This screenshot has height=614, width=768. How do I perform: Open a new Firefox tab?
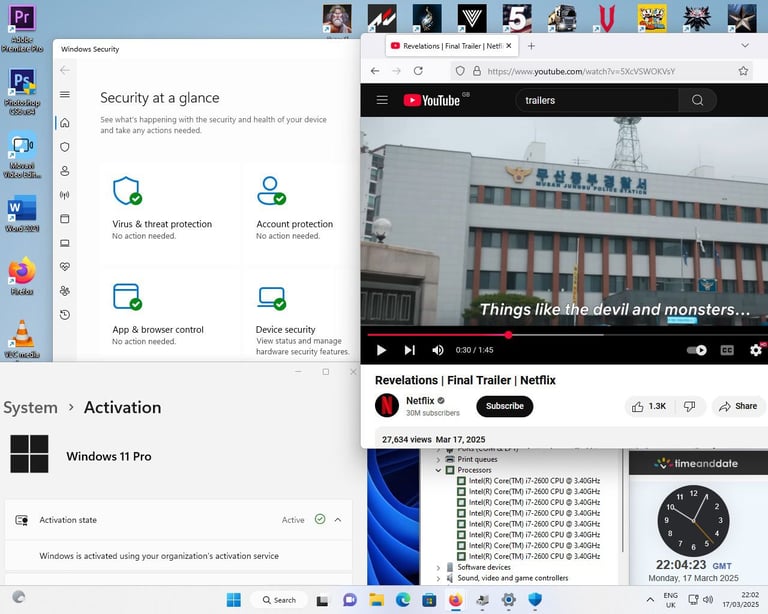(x=531, y=46)
